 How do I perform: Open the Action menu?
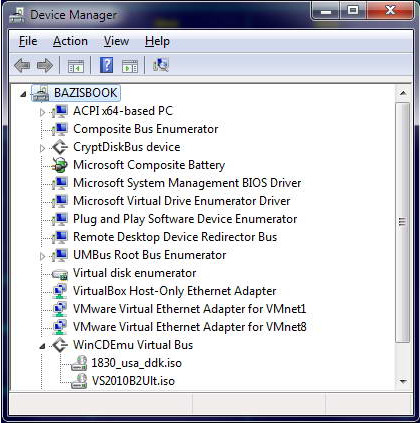tap(70, 41)
